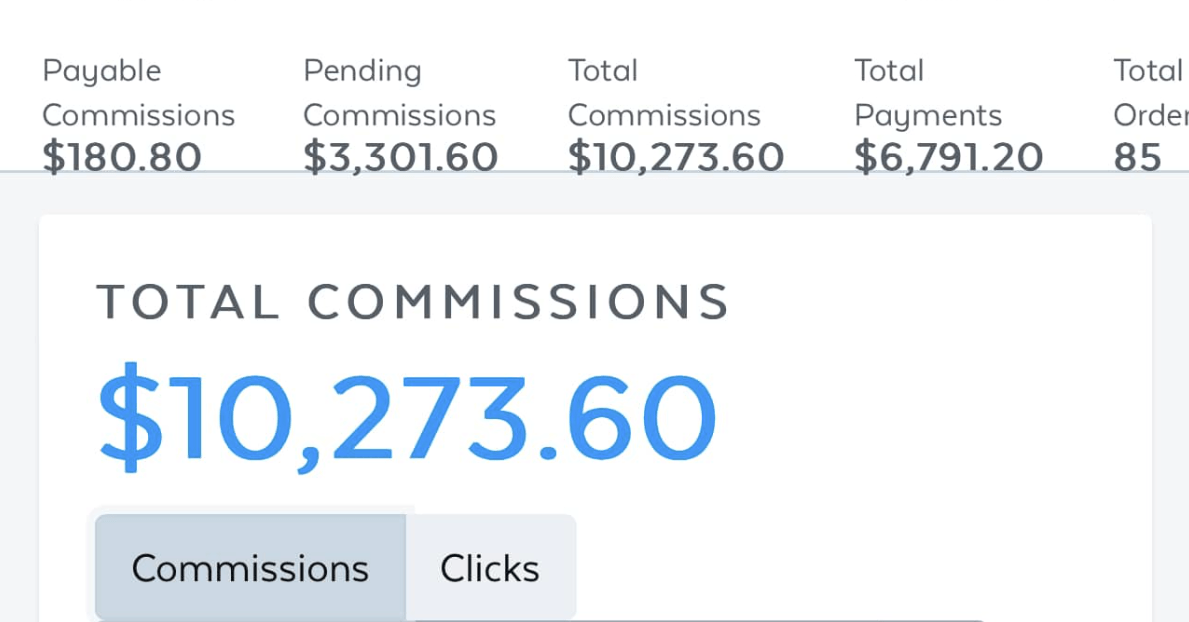The image size is (1189, 622).
Task: Select the $3,301.60 pending amount
Action: [400, 157]
